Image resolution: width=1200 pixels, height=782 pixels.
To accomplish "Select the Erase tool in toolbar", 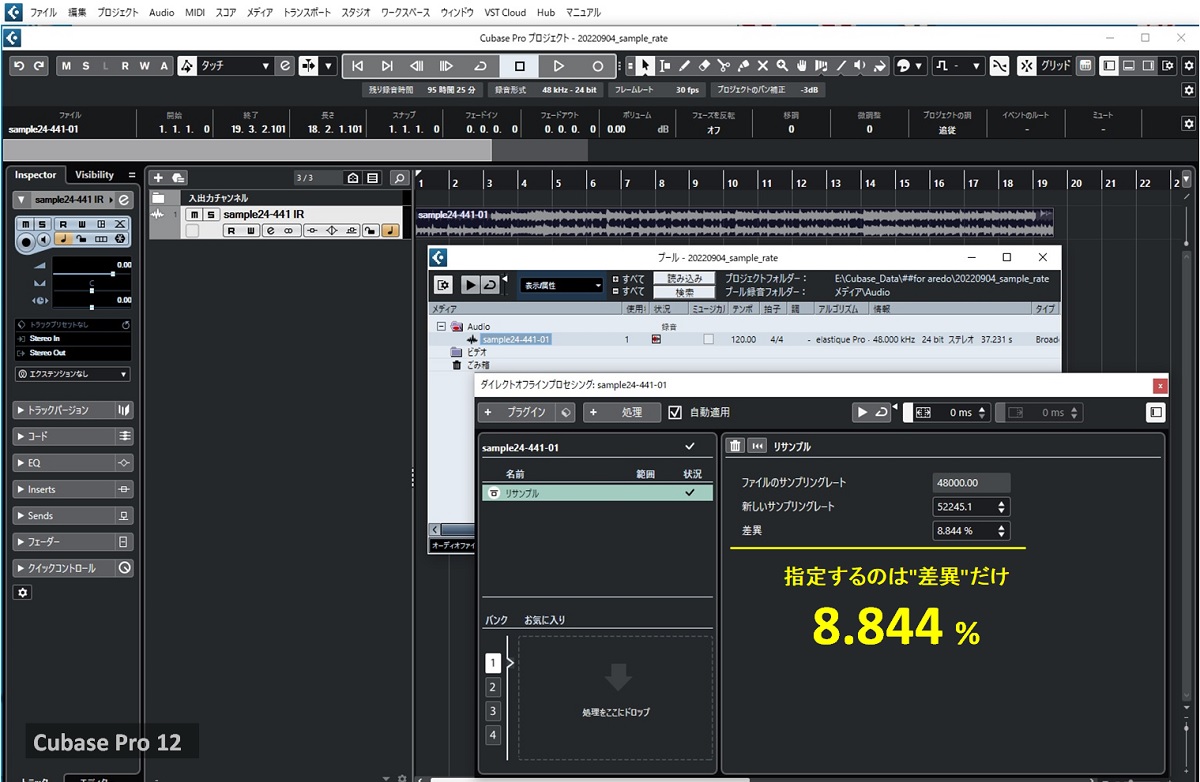I will [x=704, y=66].
